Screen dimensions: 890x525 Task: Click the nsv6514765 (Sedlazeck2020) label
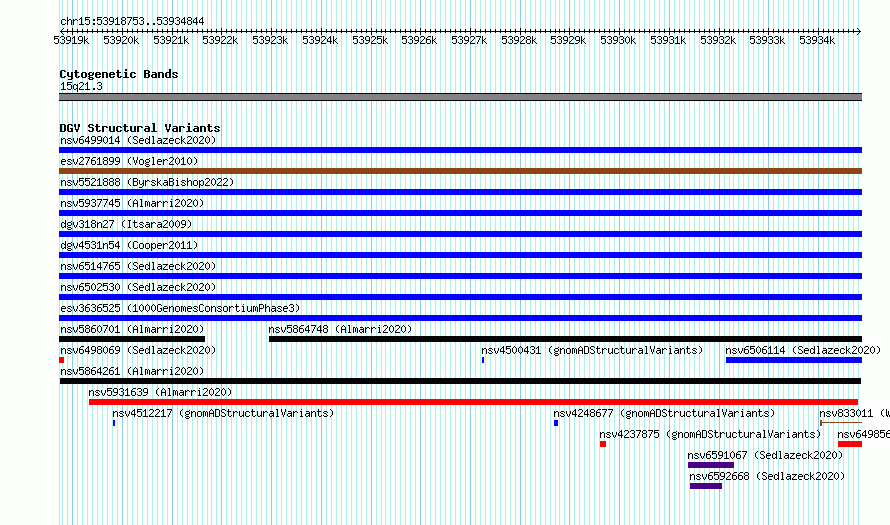pos(138,266)
